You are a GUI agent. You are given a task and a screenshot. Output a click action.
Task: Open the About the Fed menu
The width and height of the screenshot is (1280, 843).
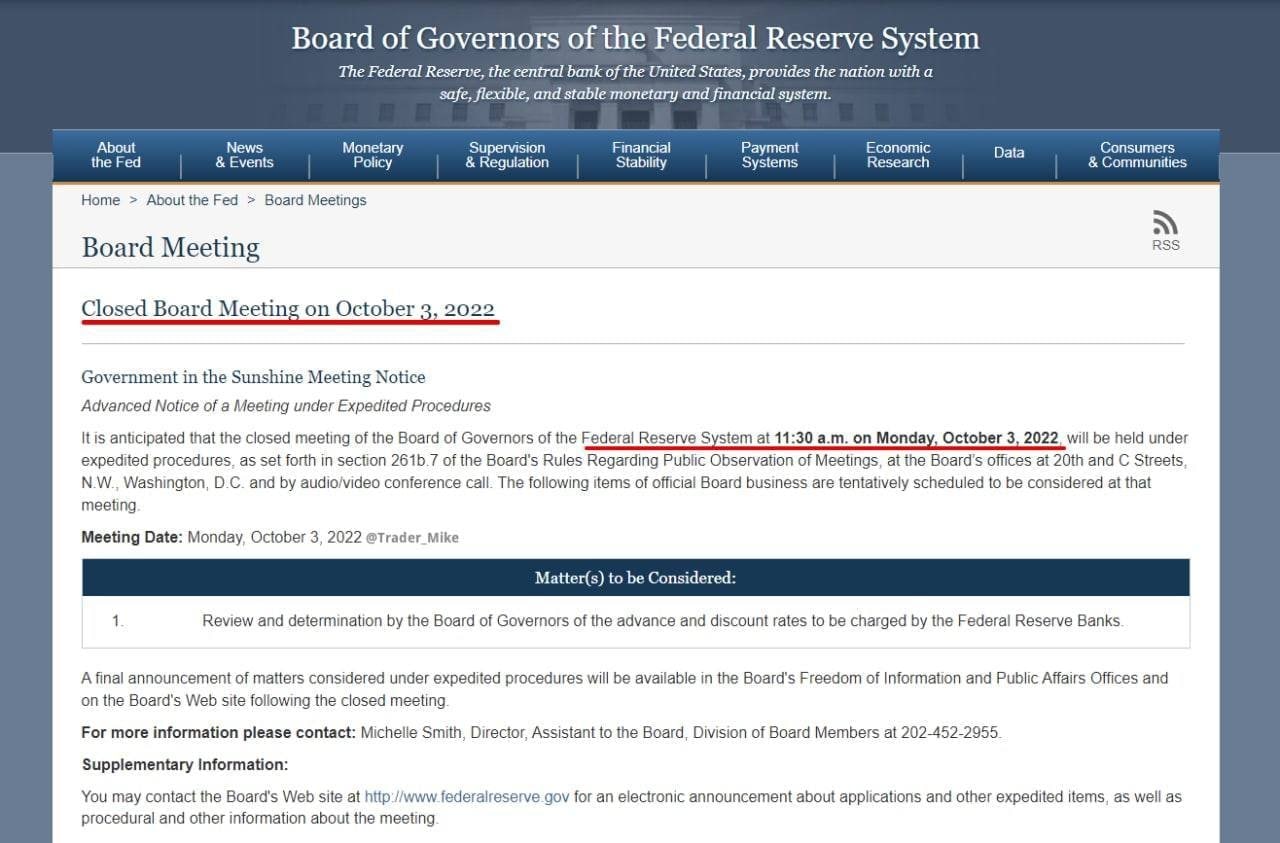(x=116, y=155)
